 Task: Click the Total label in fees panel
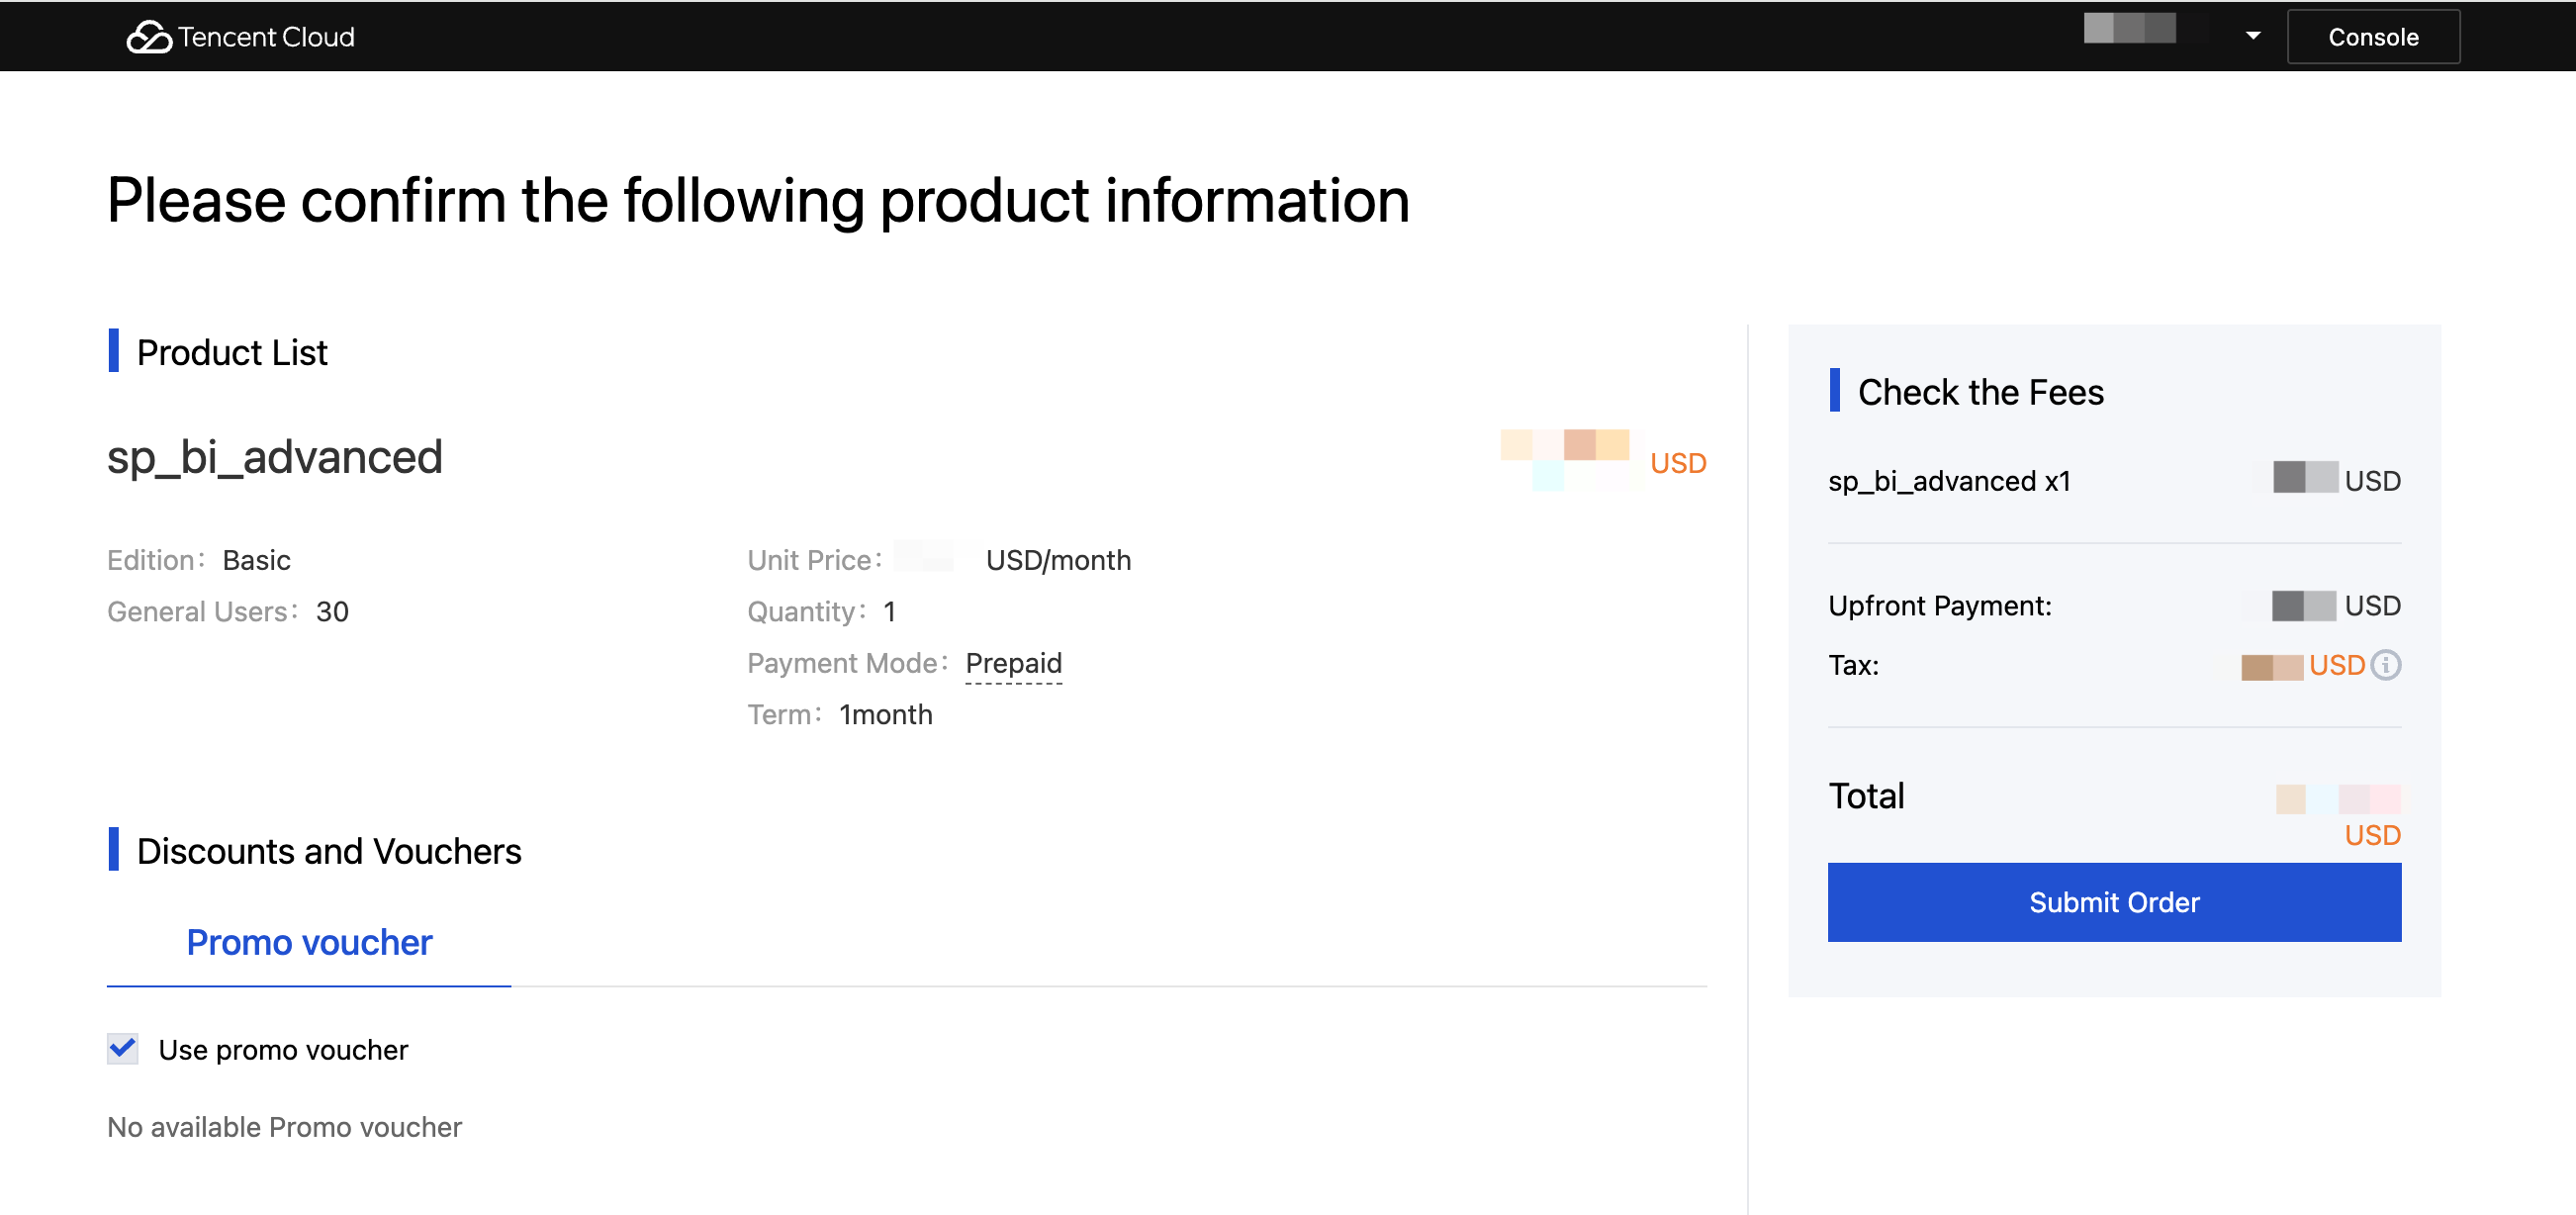[x=1866, y=796]
